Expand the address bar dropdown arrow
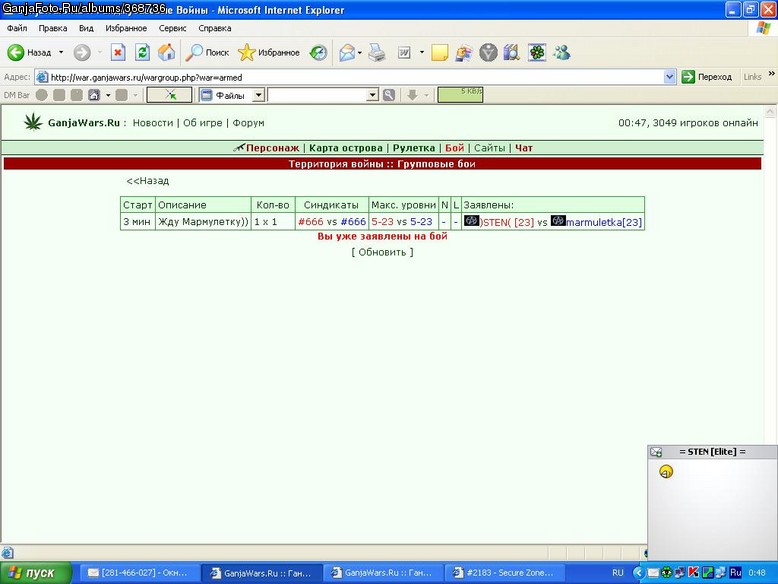The image size is (778, 584). click(669, 77)
